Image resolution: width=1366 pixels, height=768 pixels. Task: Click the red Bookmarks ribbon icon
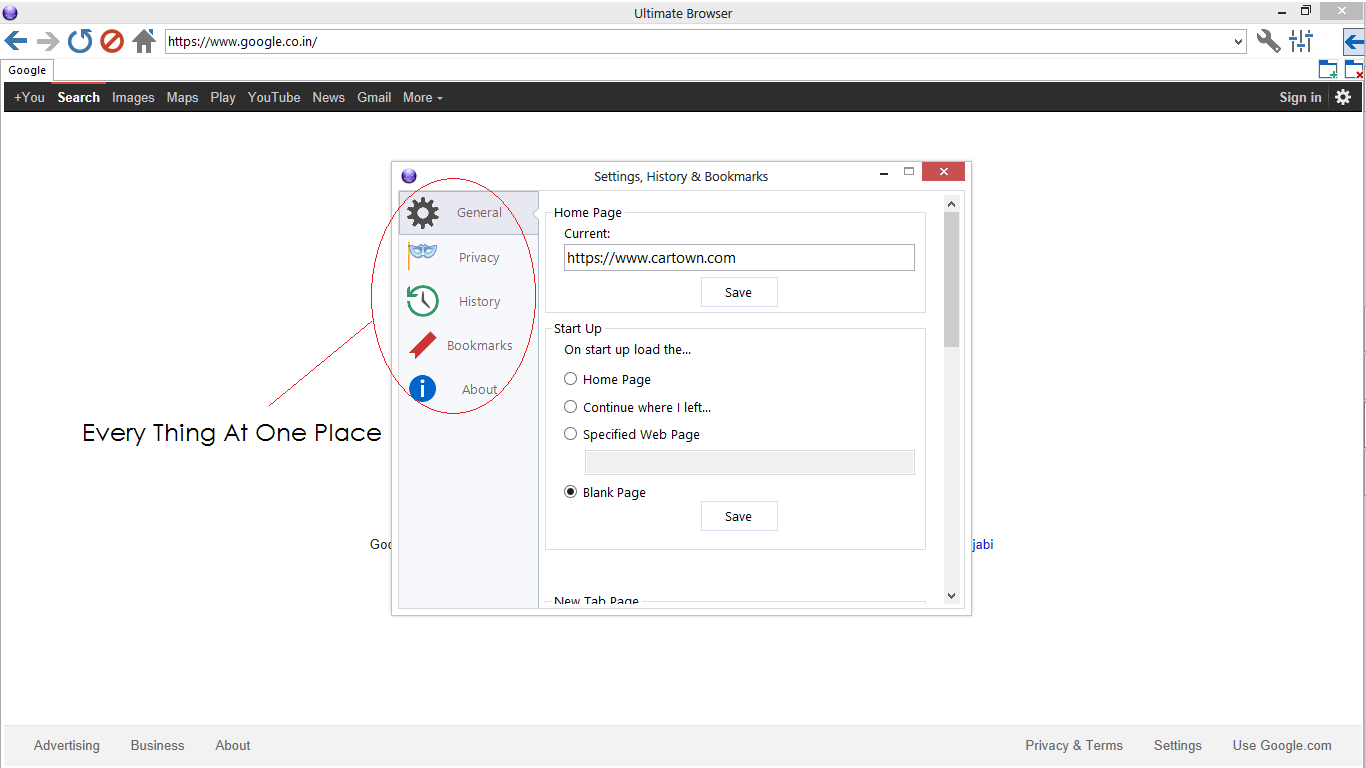point(422,345)
